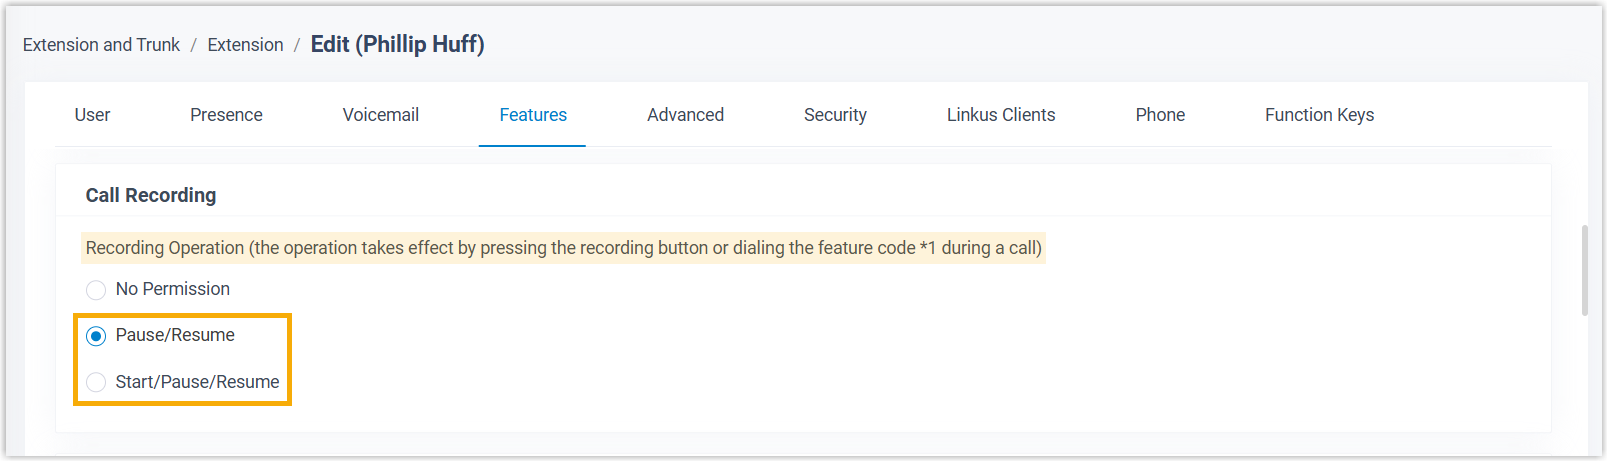Switch to the Presence tab
The image size is (1608, 462).
[226, 115]
